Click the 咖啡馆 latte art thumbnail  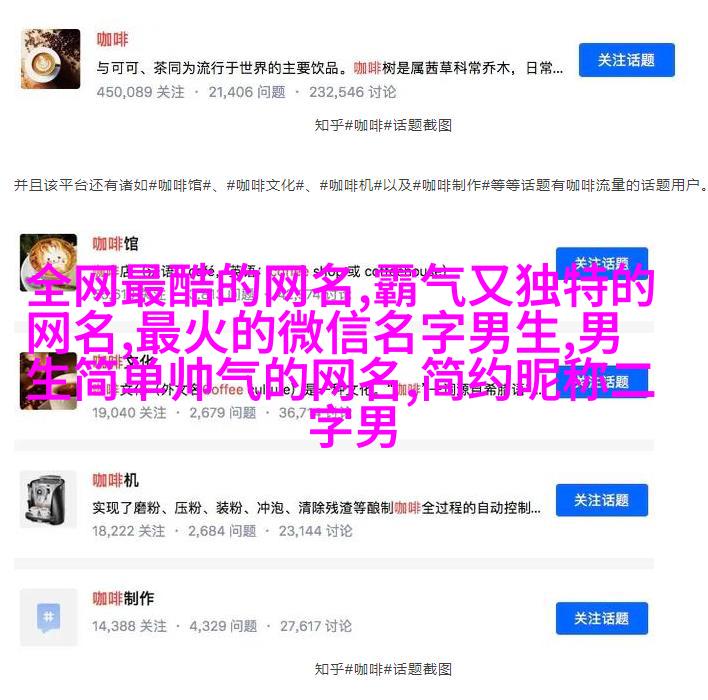tap(48, 260)
